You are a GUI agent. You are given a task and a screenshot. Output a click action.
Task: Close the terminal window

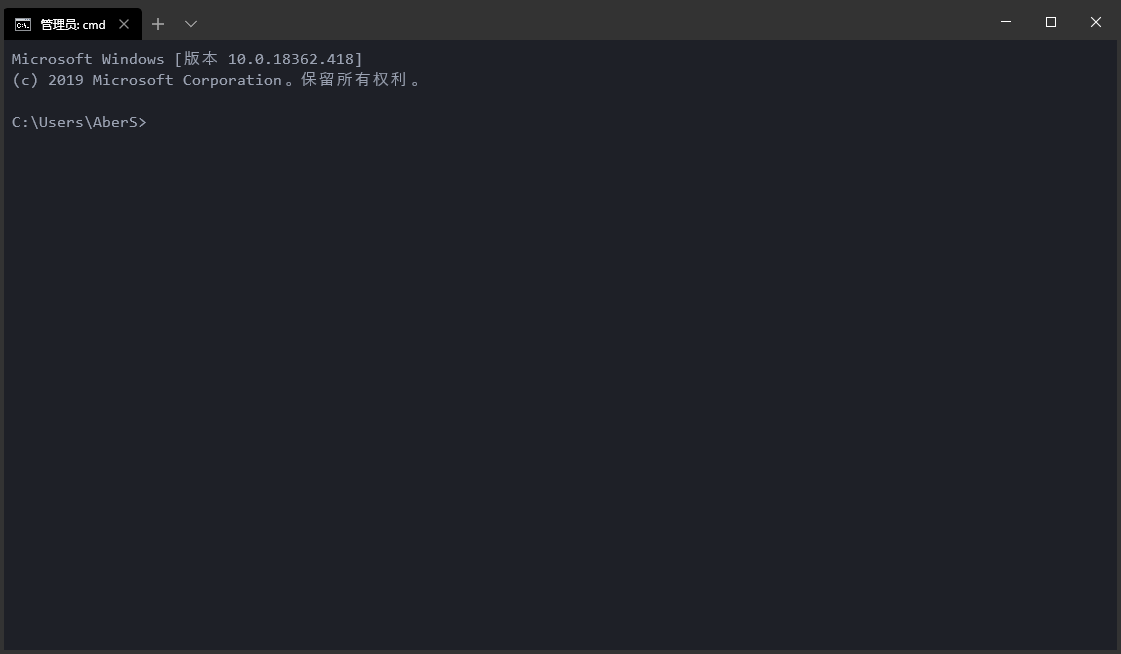click(x=1096, y=22)
